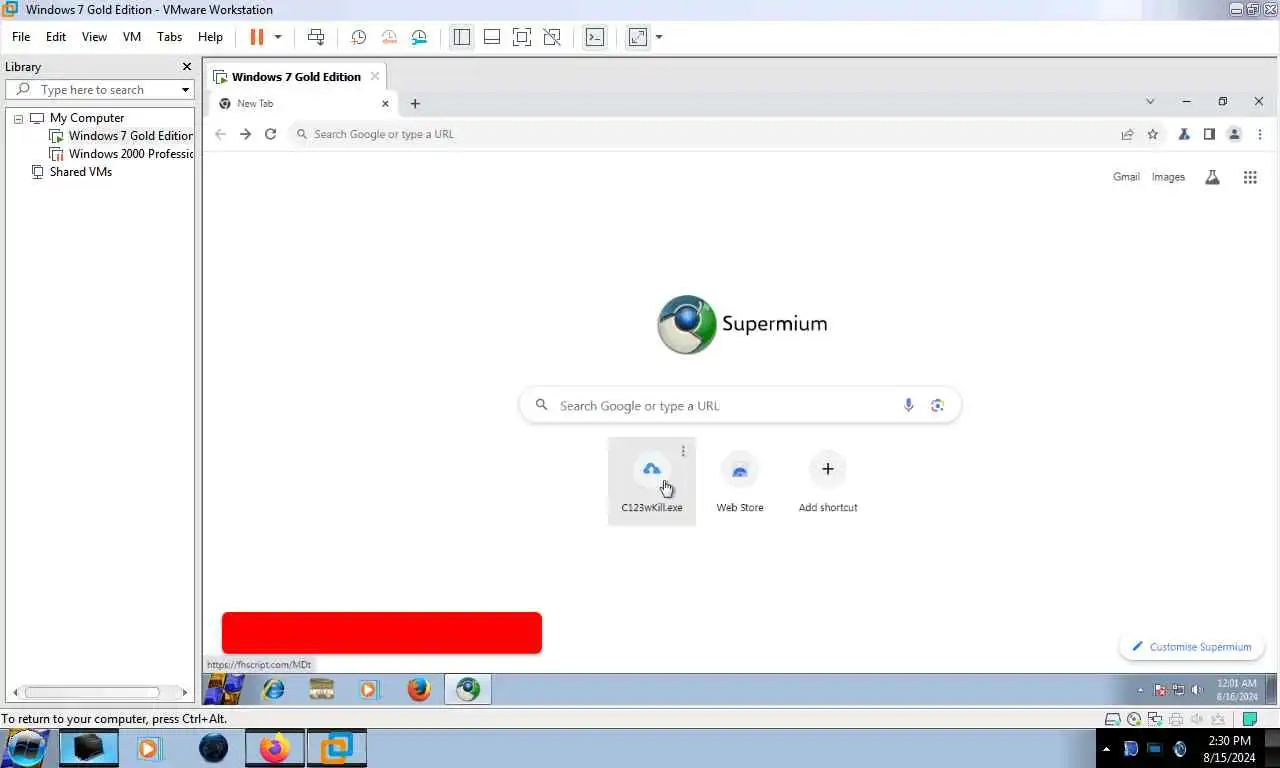Open the VMware View menu
This screenshot has width=1280, height=768.
[x=94, y=37]
